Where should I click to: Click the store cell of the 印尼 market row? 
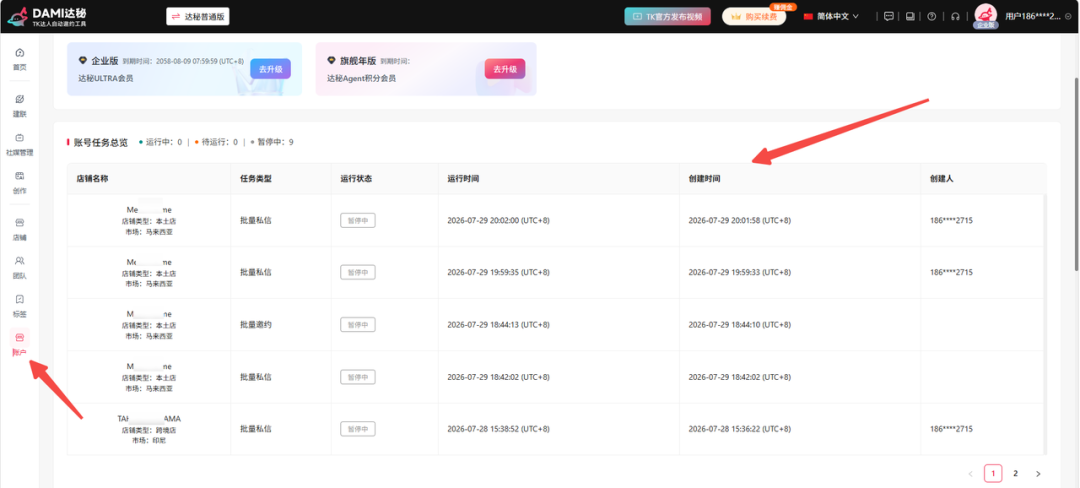[x=149, y=429]
